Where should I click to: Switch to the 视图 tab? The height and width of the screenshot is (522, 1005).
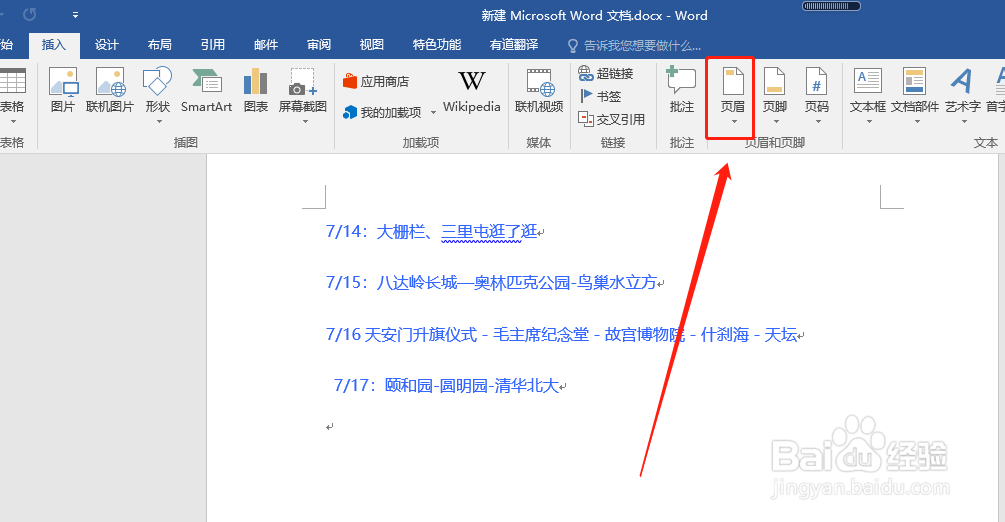pyautogui.click(x=372, y=45)
